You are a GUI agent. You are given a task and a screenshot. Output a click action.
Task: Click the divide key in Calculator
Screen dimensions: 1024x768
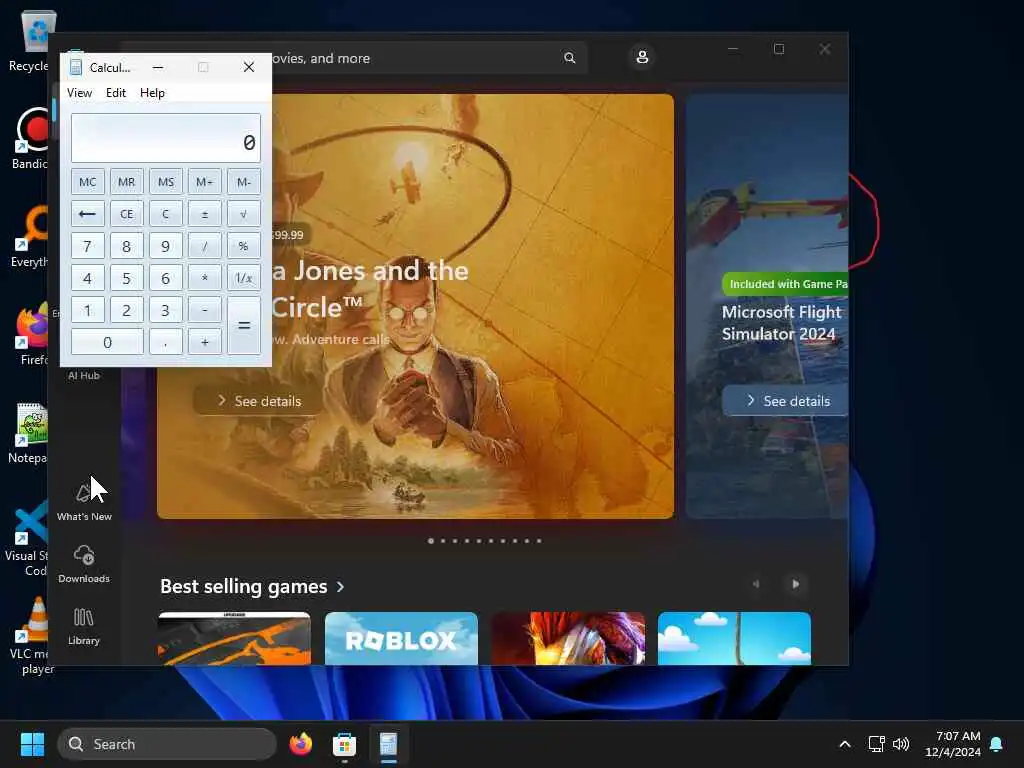tap(204, 246)
